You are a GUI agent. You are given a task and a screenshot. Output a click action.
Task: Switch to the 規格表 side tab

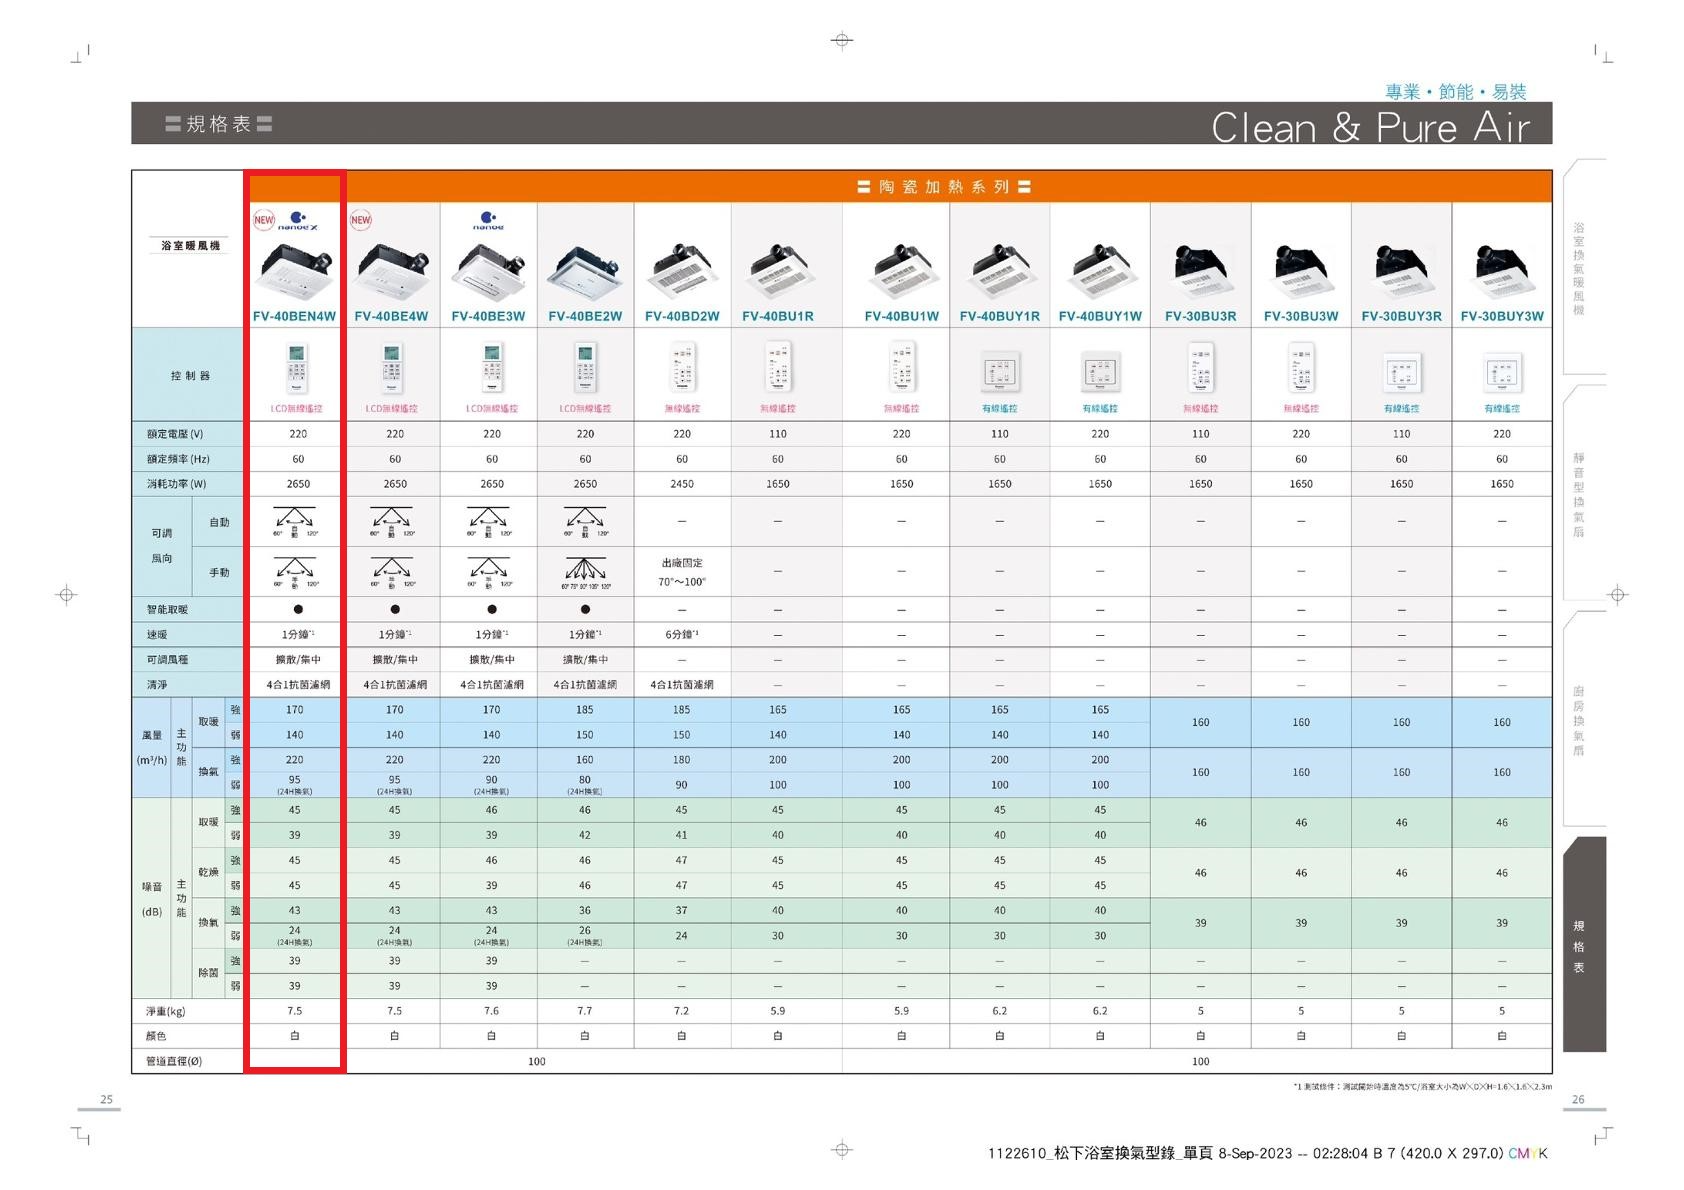(x=1580, y=945)
